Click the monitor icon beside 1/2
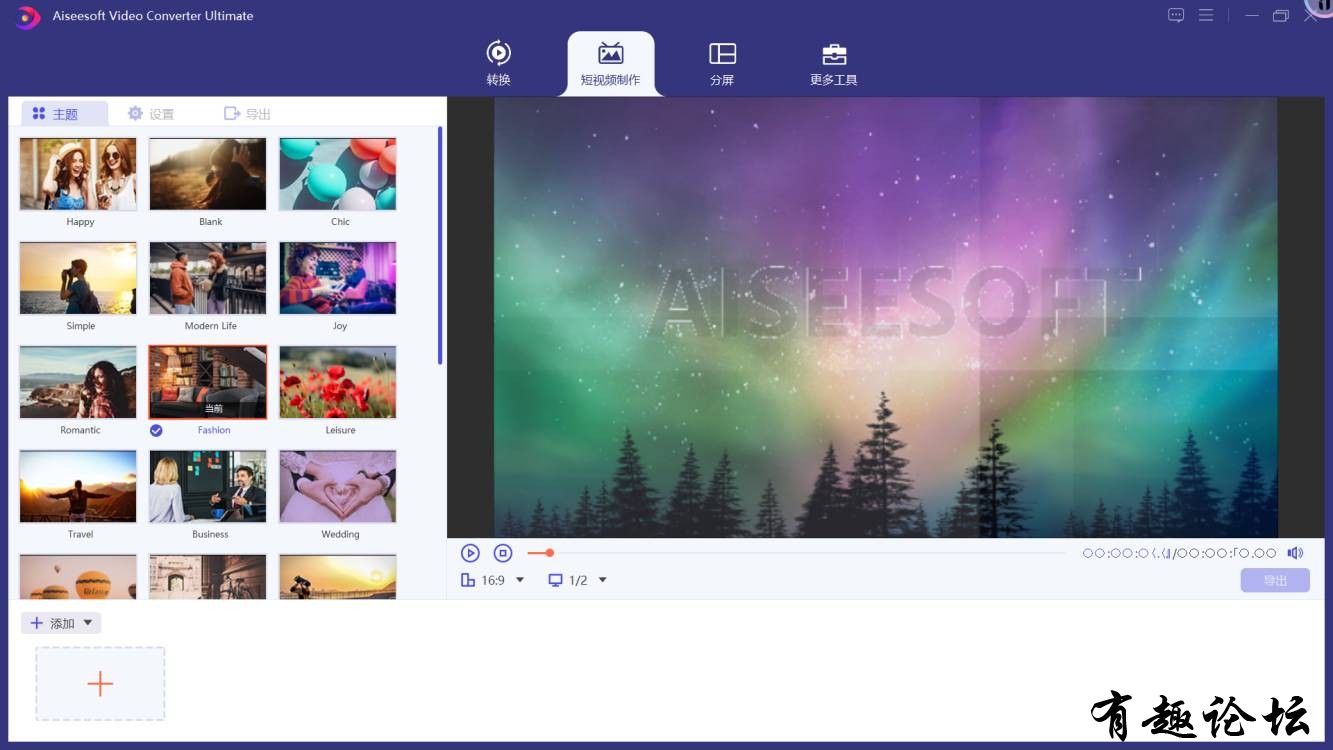1333x750 pixels. tap(555, 580)
